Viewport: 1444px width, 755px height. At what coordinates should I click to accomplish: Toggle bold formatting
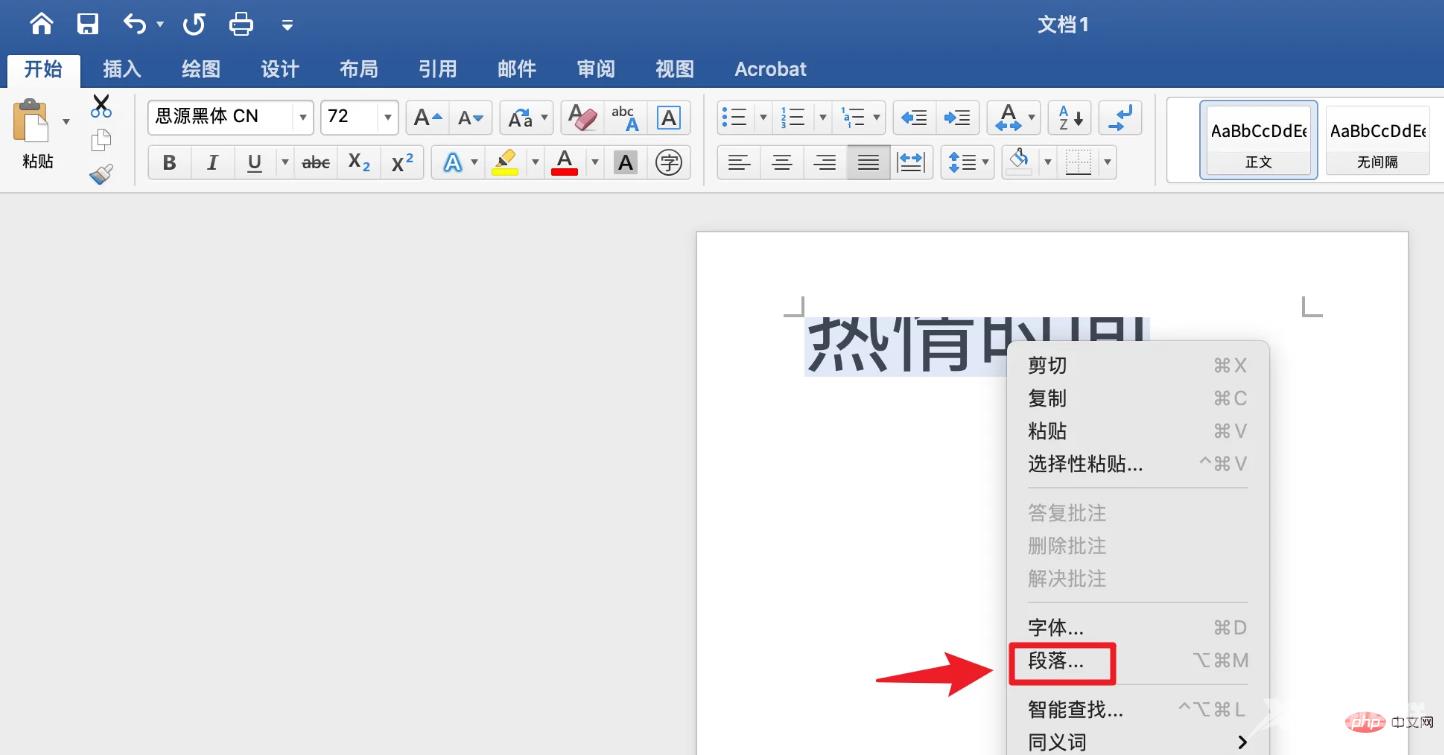169,162
